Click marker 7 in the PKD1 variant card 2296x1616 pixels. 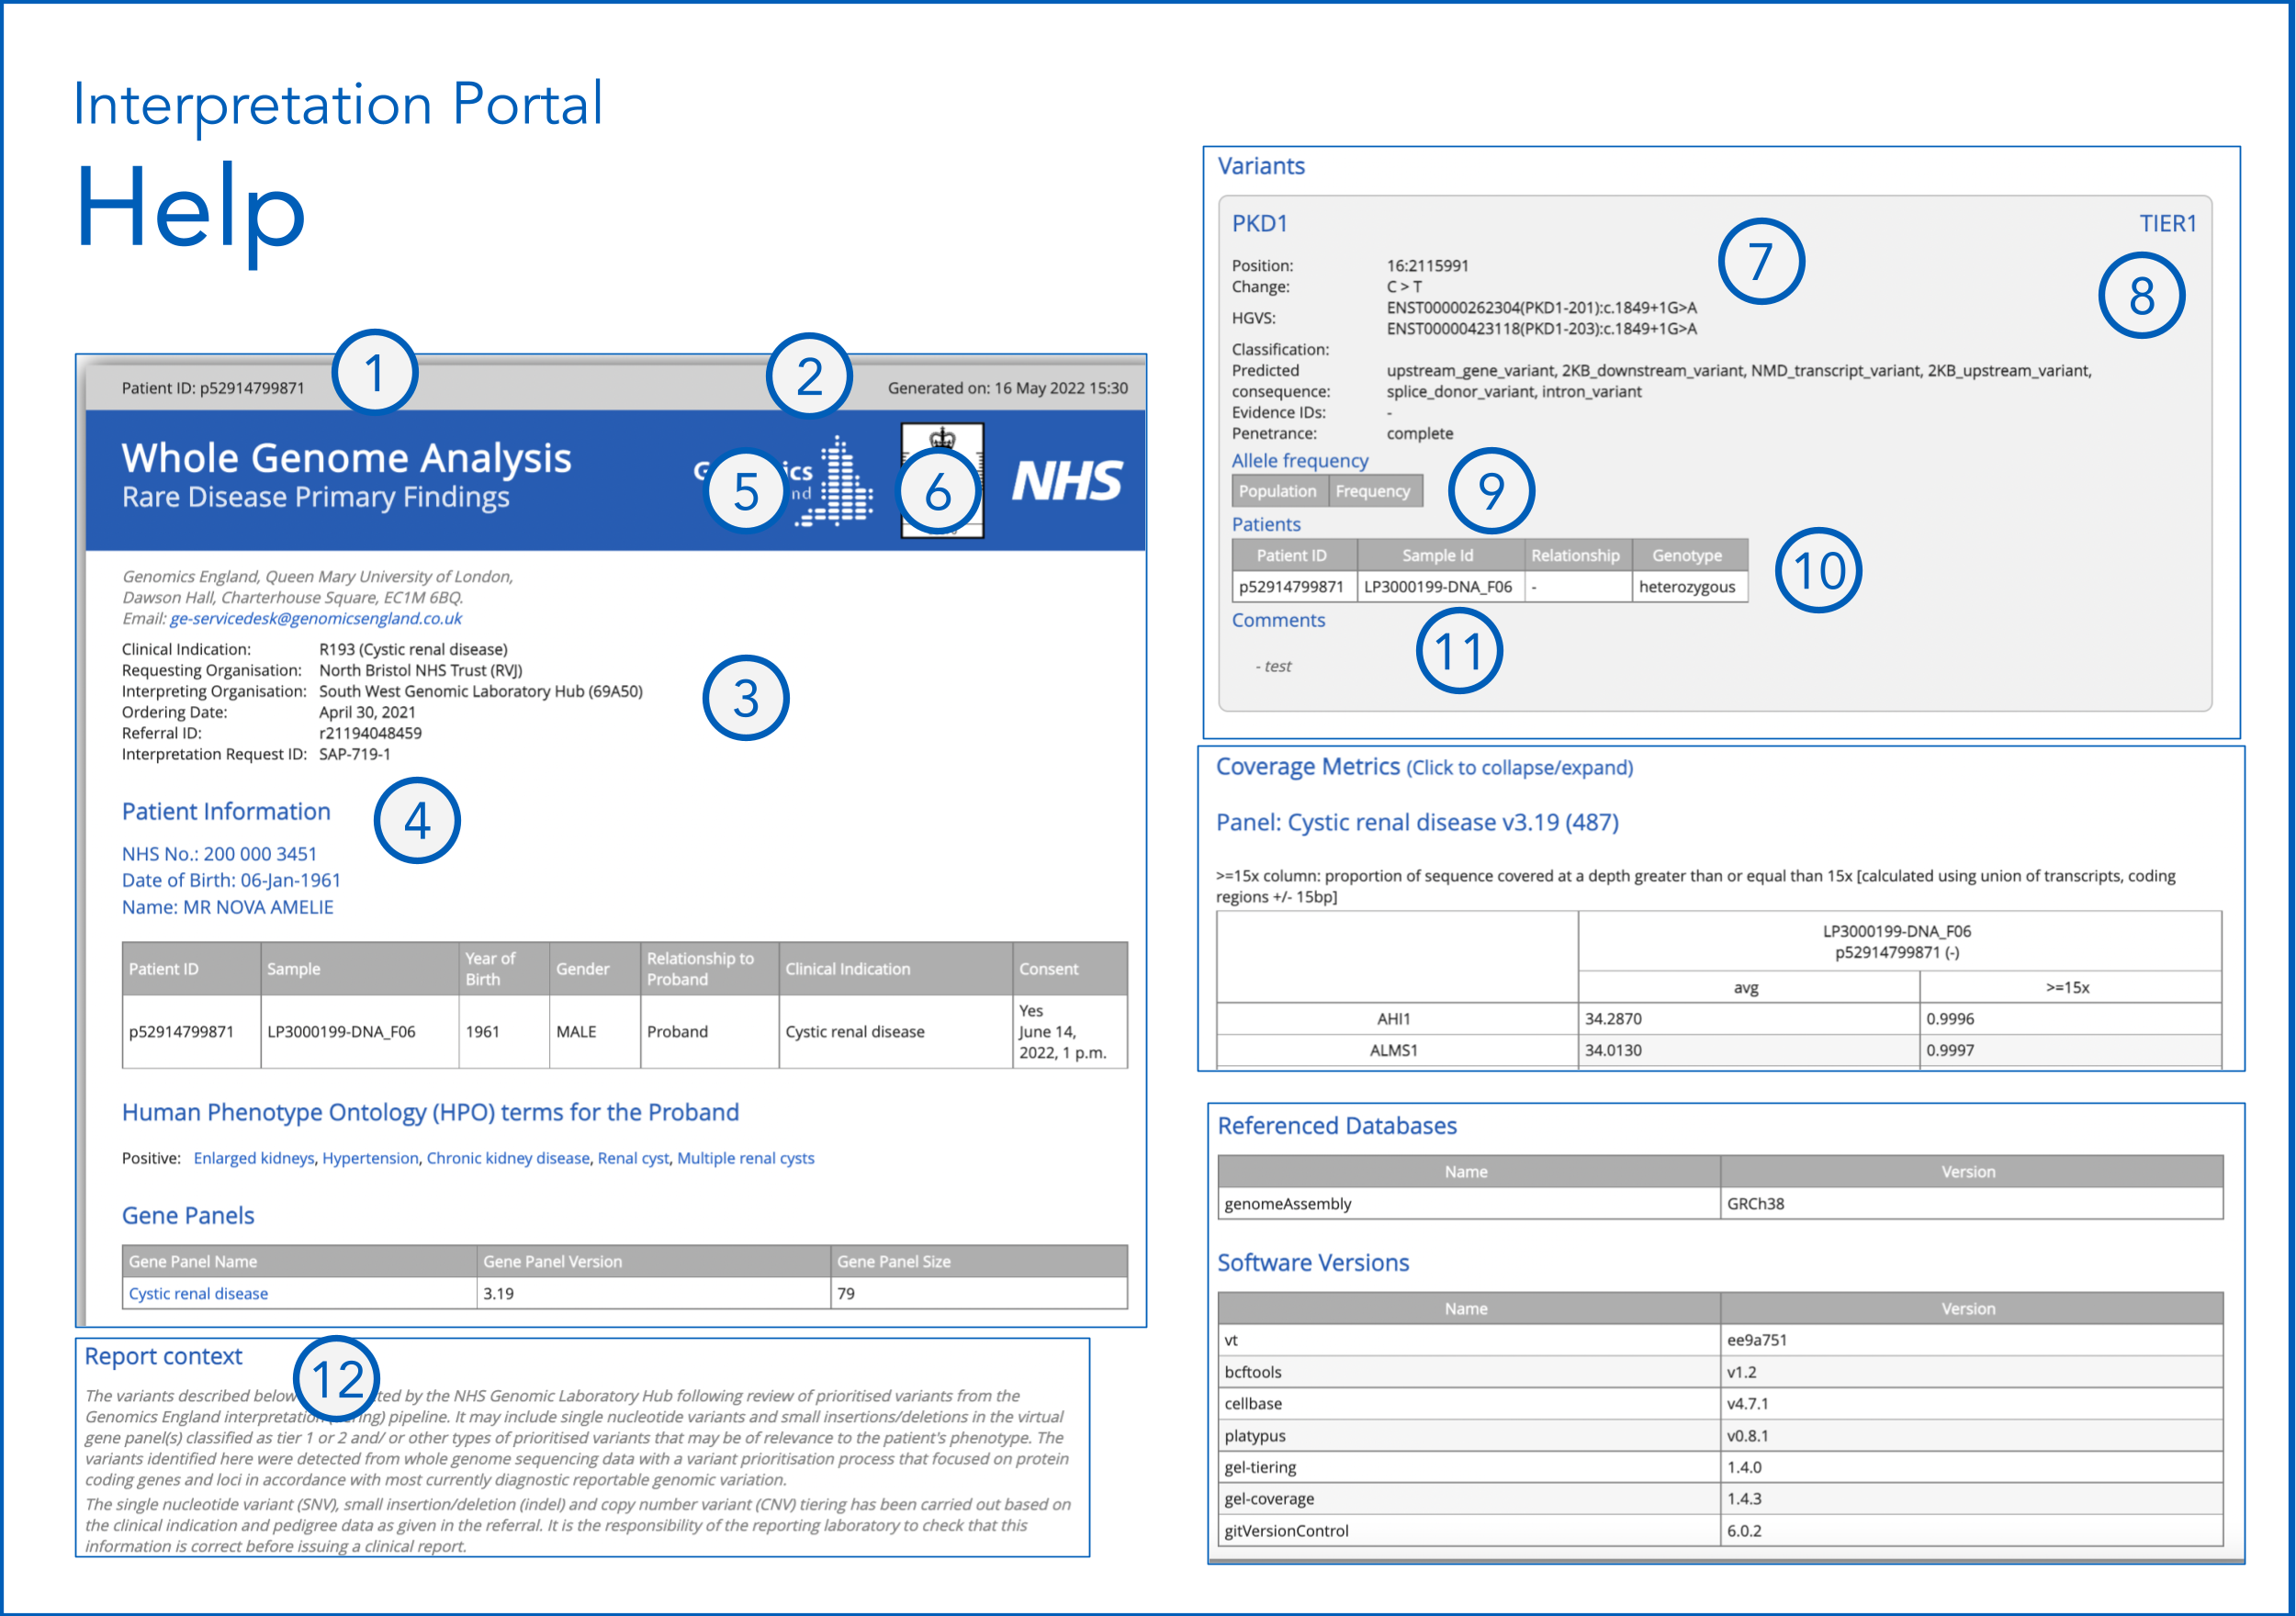(x=1760, y=262)
